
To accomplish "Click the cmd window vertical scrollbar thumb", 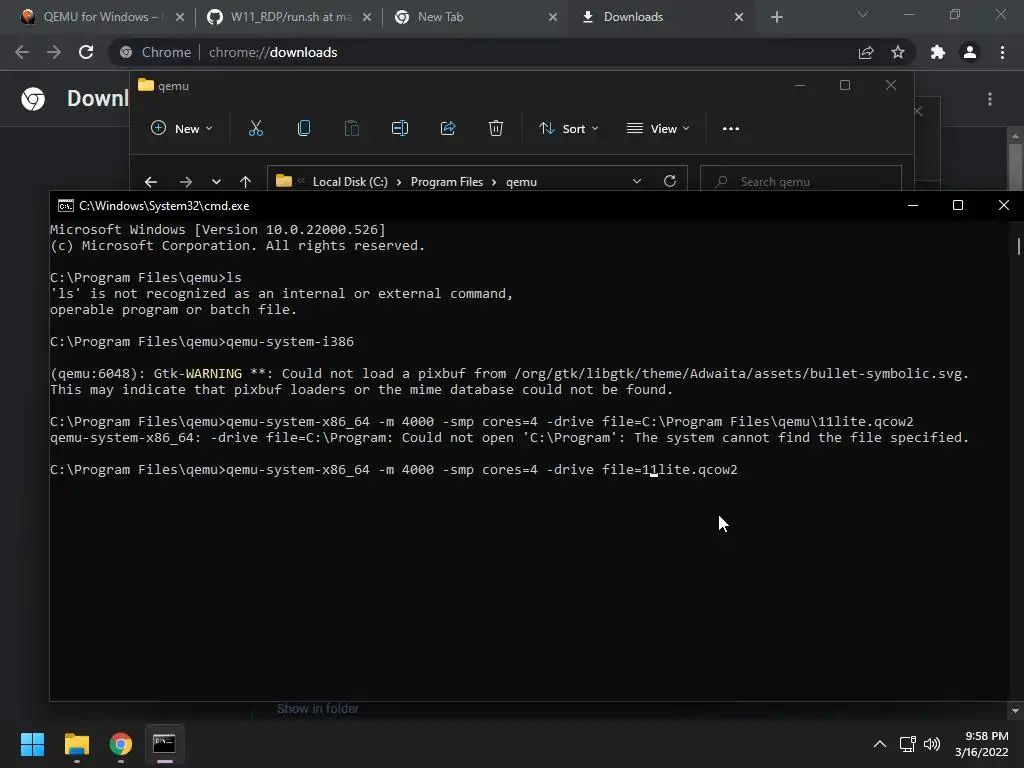I will coord(1018,246).
